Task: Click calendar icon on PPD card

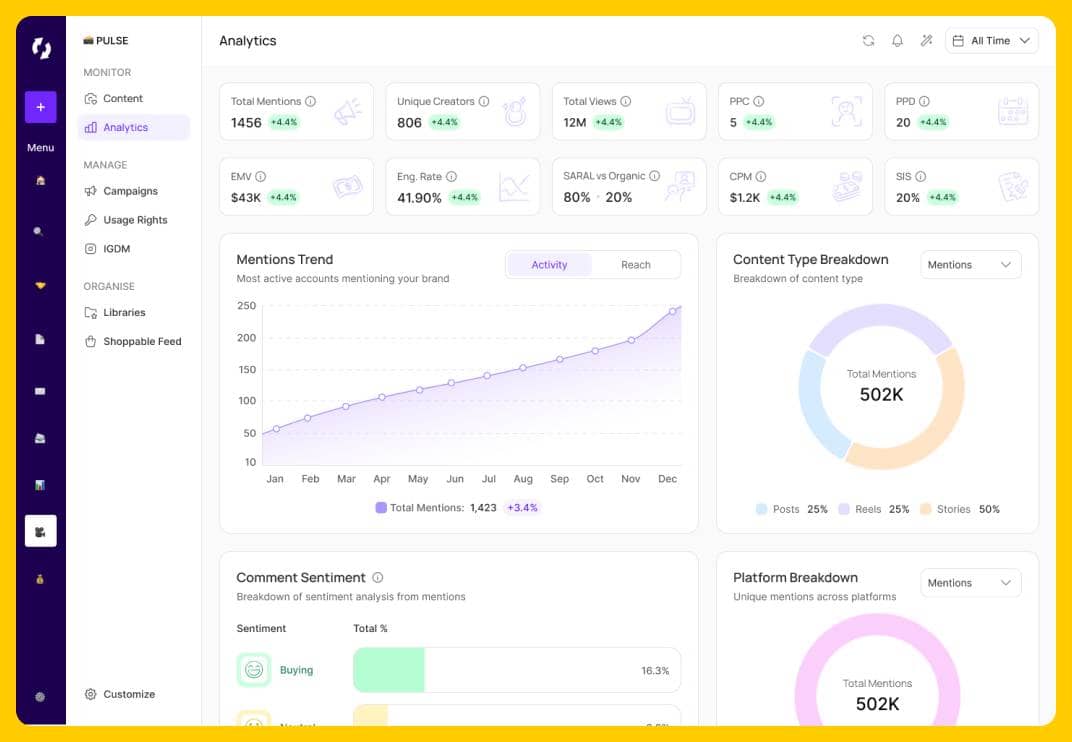Action: point(1013,111)
